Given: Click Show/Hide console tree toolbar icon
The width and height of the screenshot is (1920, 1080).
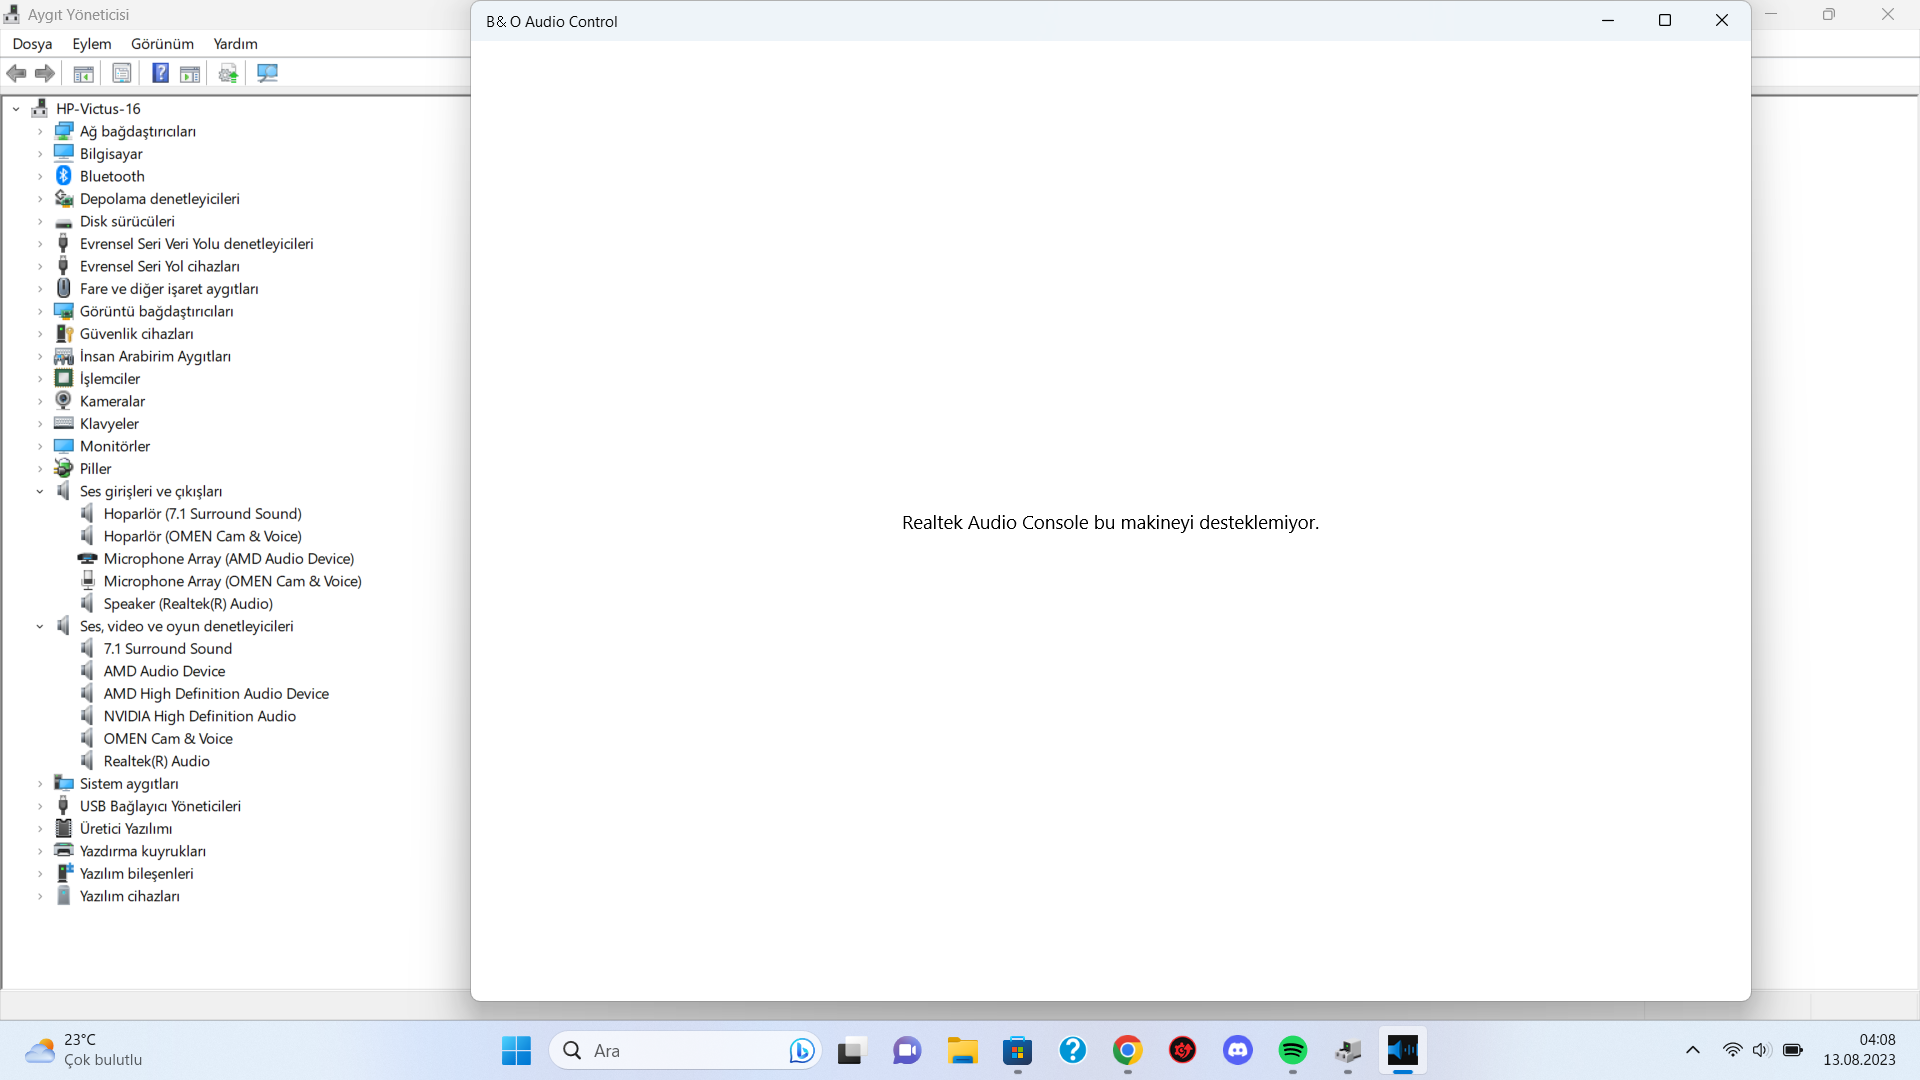Looking at the screenshot, I should pyautogui.click(x=84, y=73).
